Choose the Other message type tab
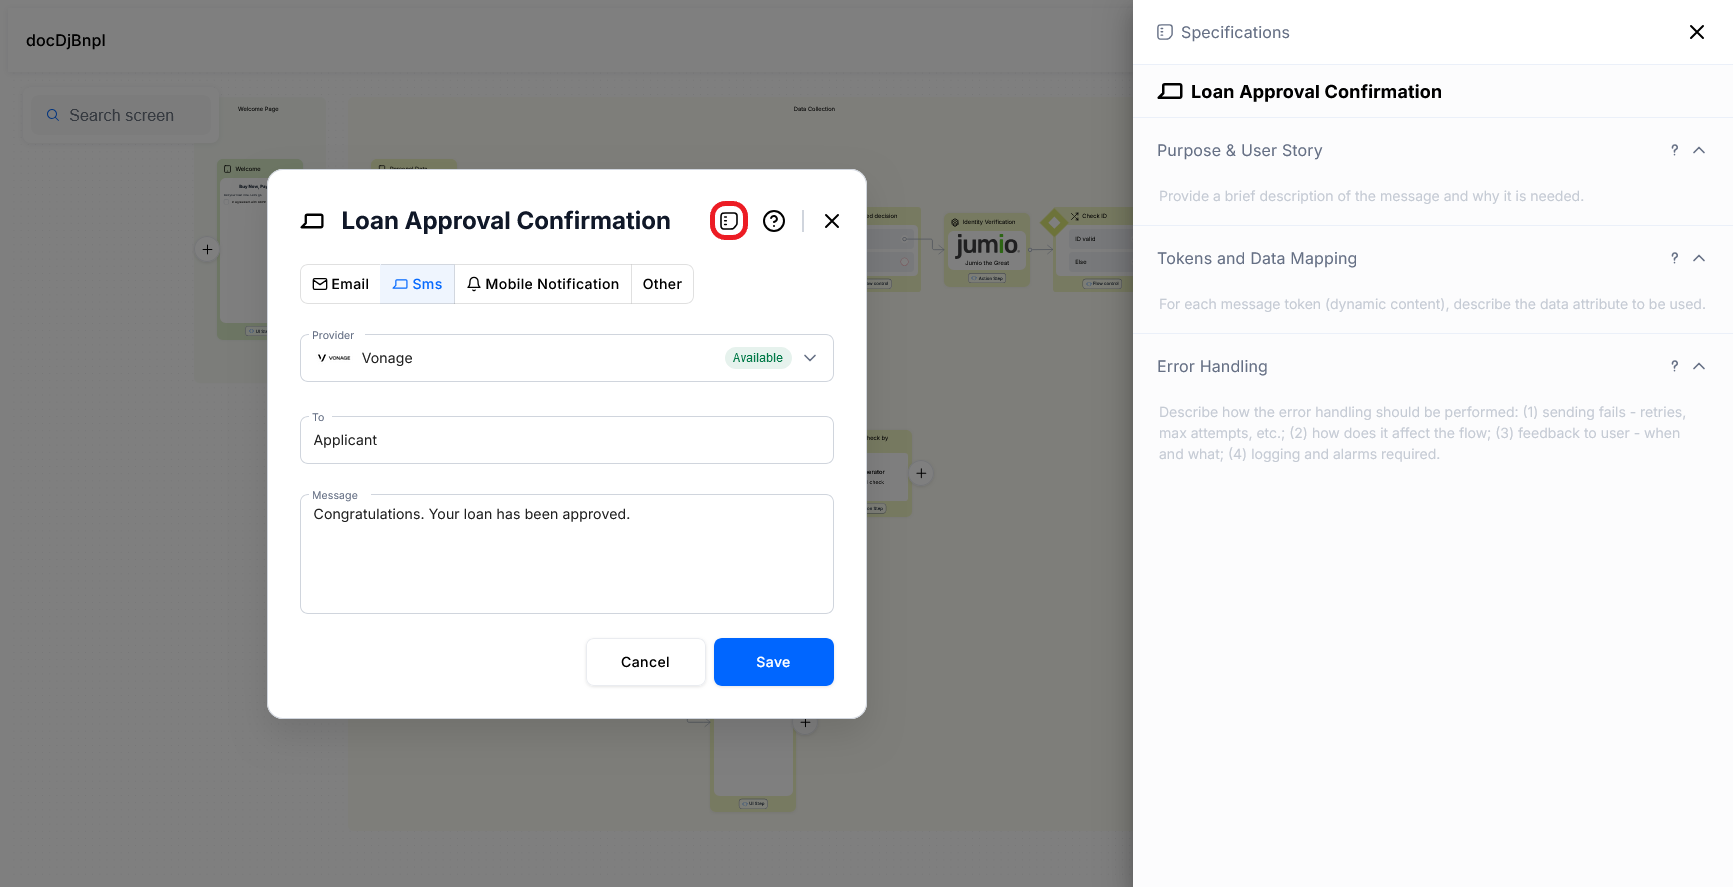 (x=662, y=284)
